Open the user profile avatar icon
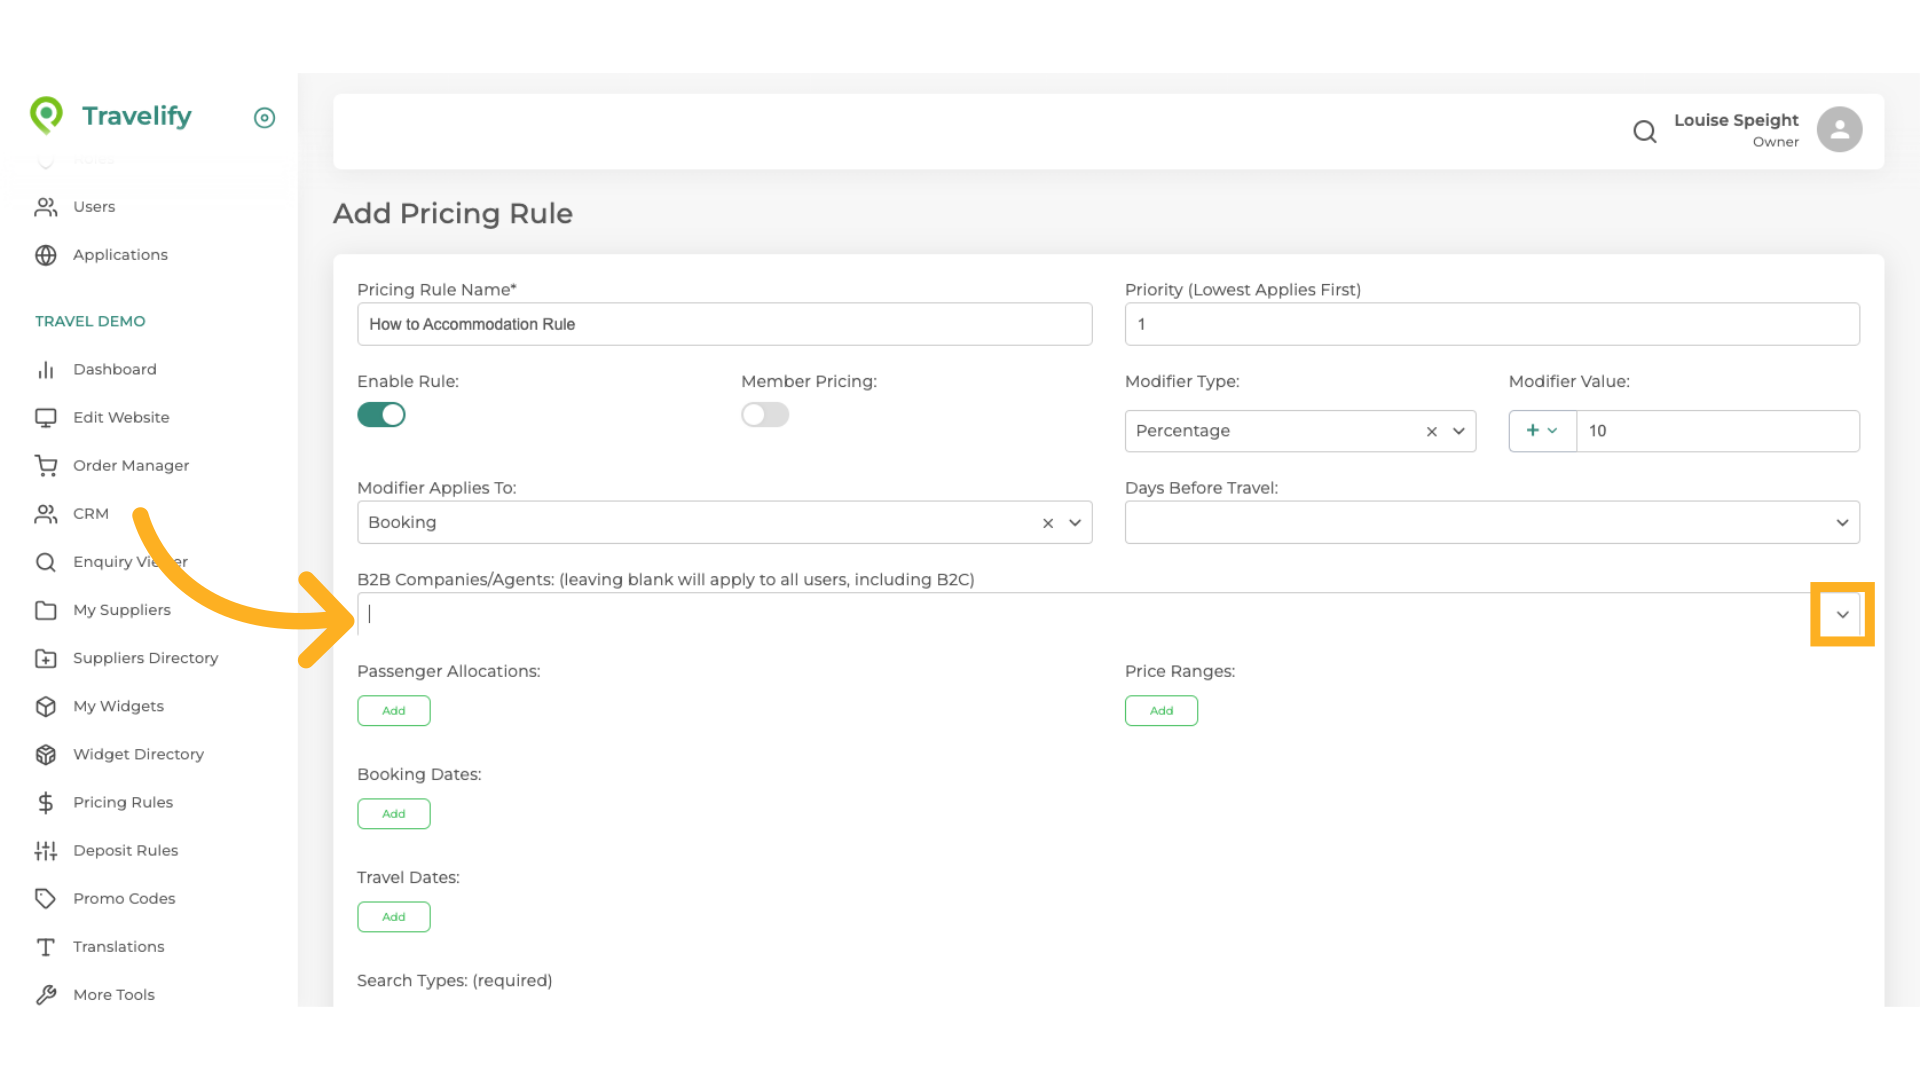This screenshot has width=1920, height=1080. [x=1839, y=130]
